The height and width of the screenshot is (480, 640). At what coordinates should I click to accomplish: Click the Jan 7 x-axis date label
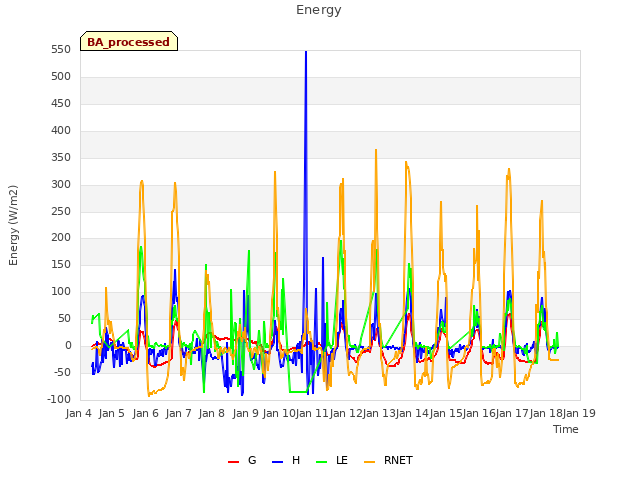pos(179,413)
